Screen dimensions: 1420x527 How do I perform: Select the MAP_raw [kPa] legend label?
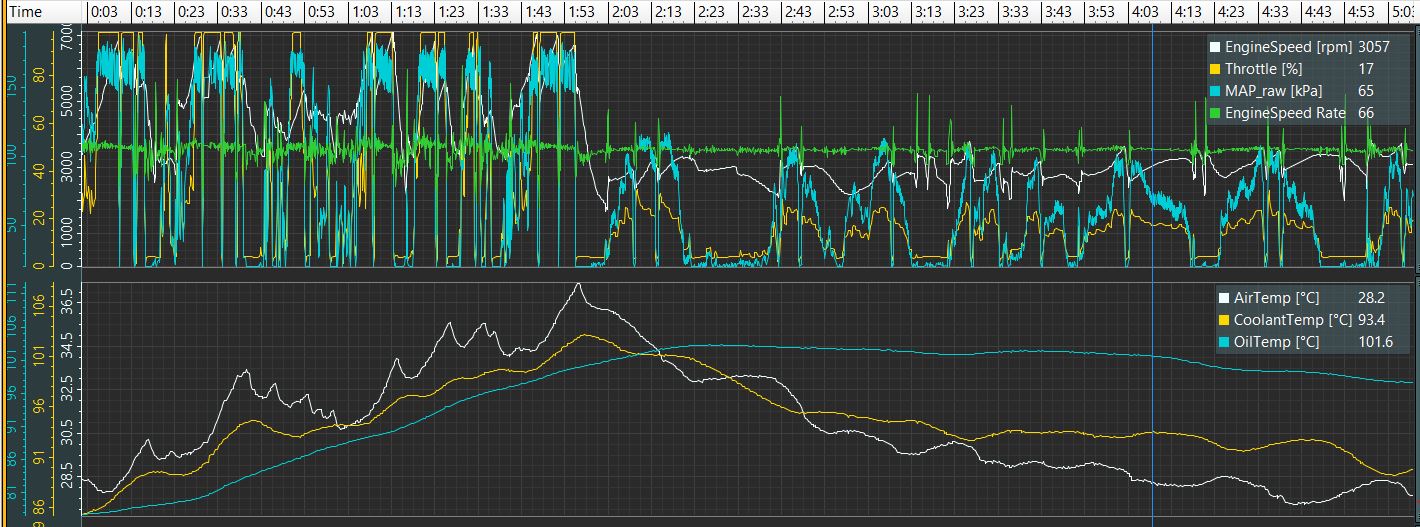[x=1276, y=91]
